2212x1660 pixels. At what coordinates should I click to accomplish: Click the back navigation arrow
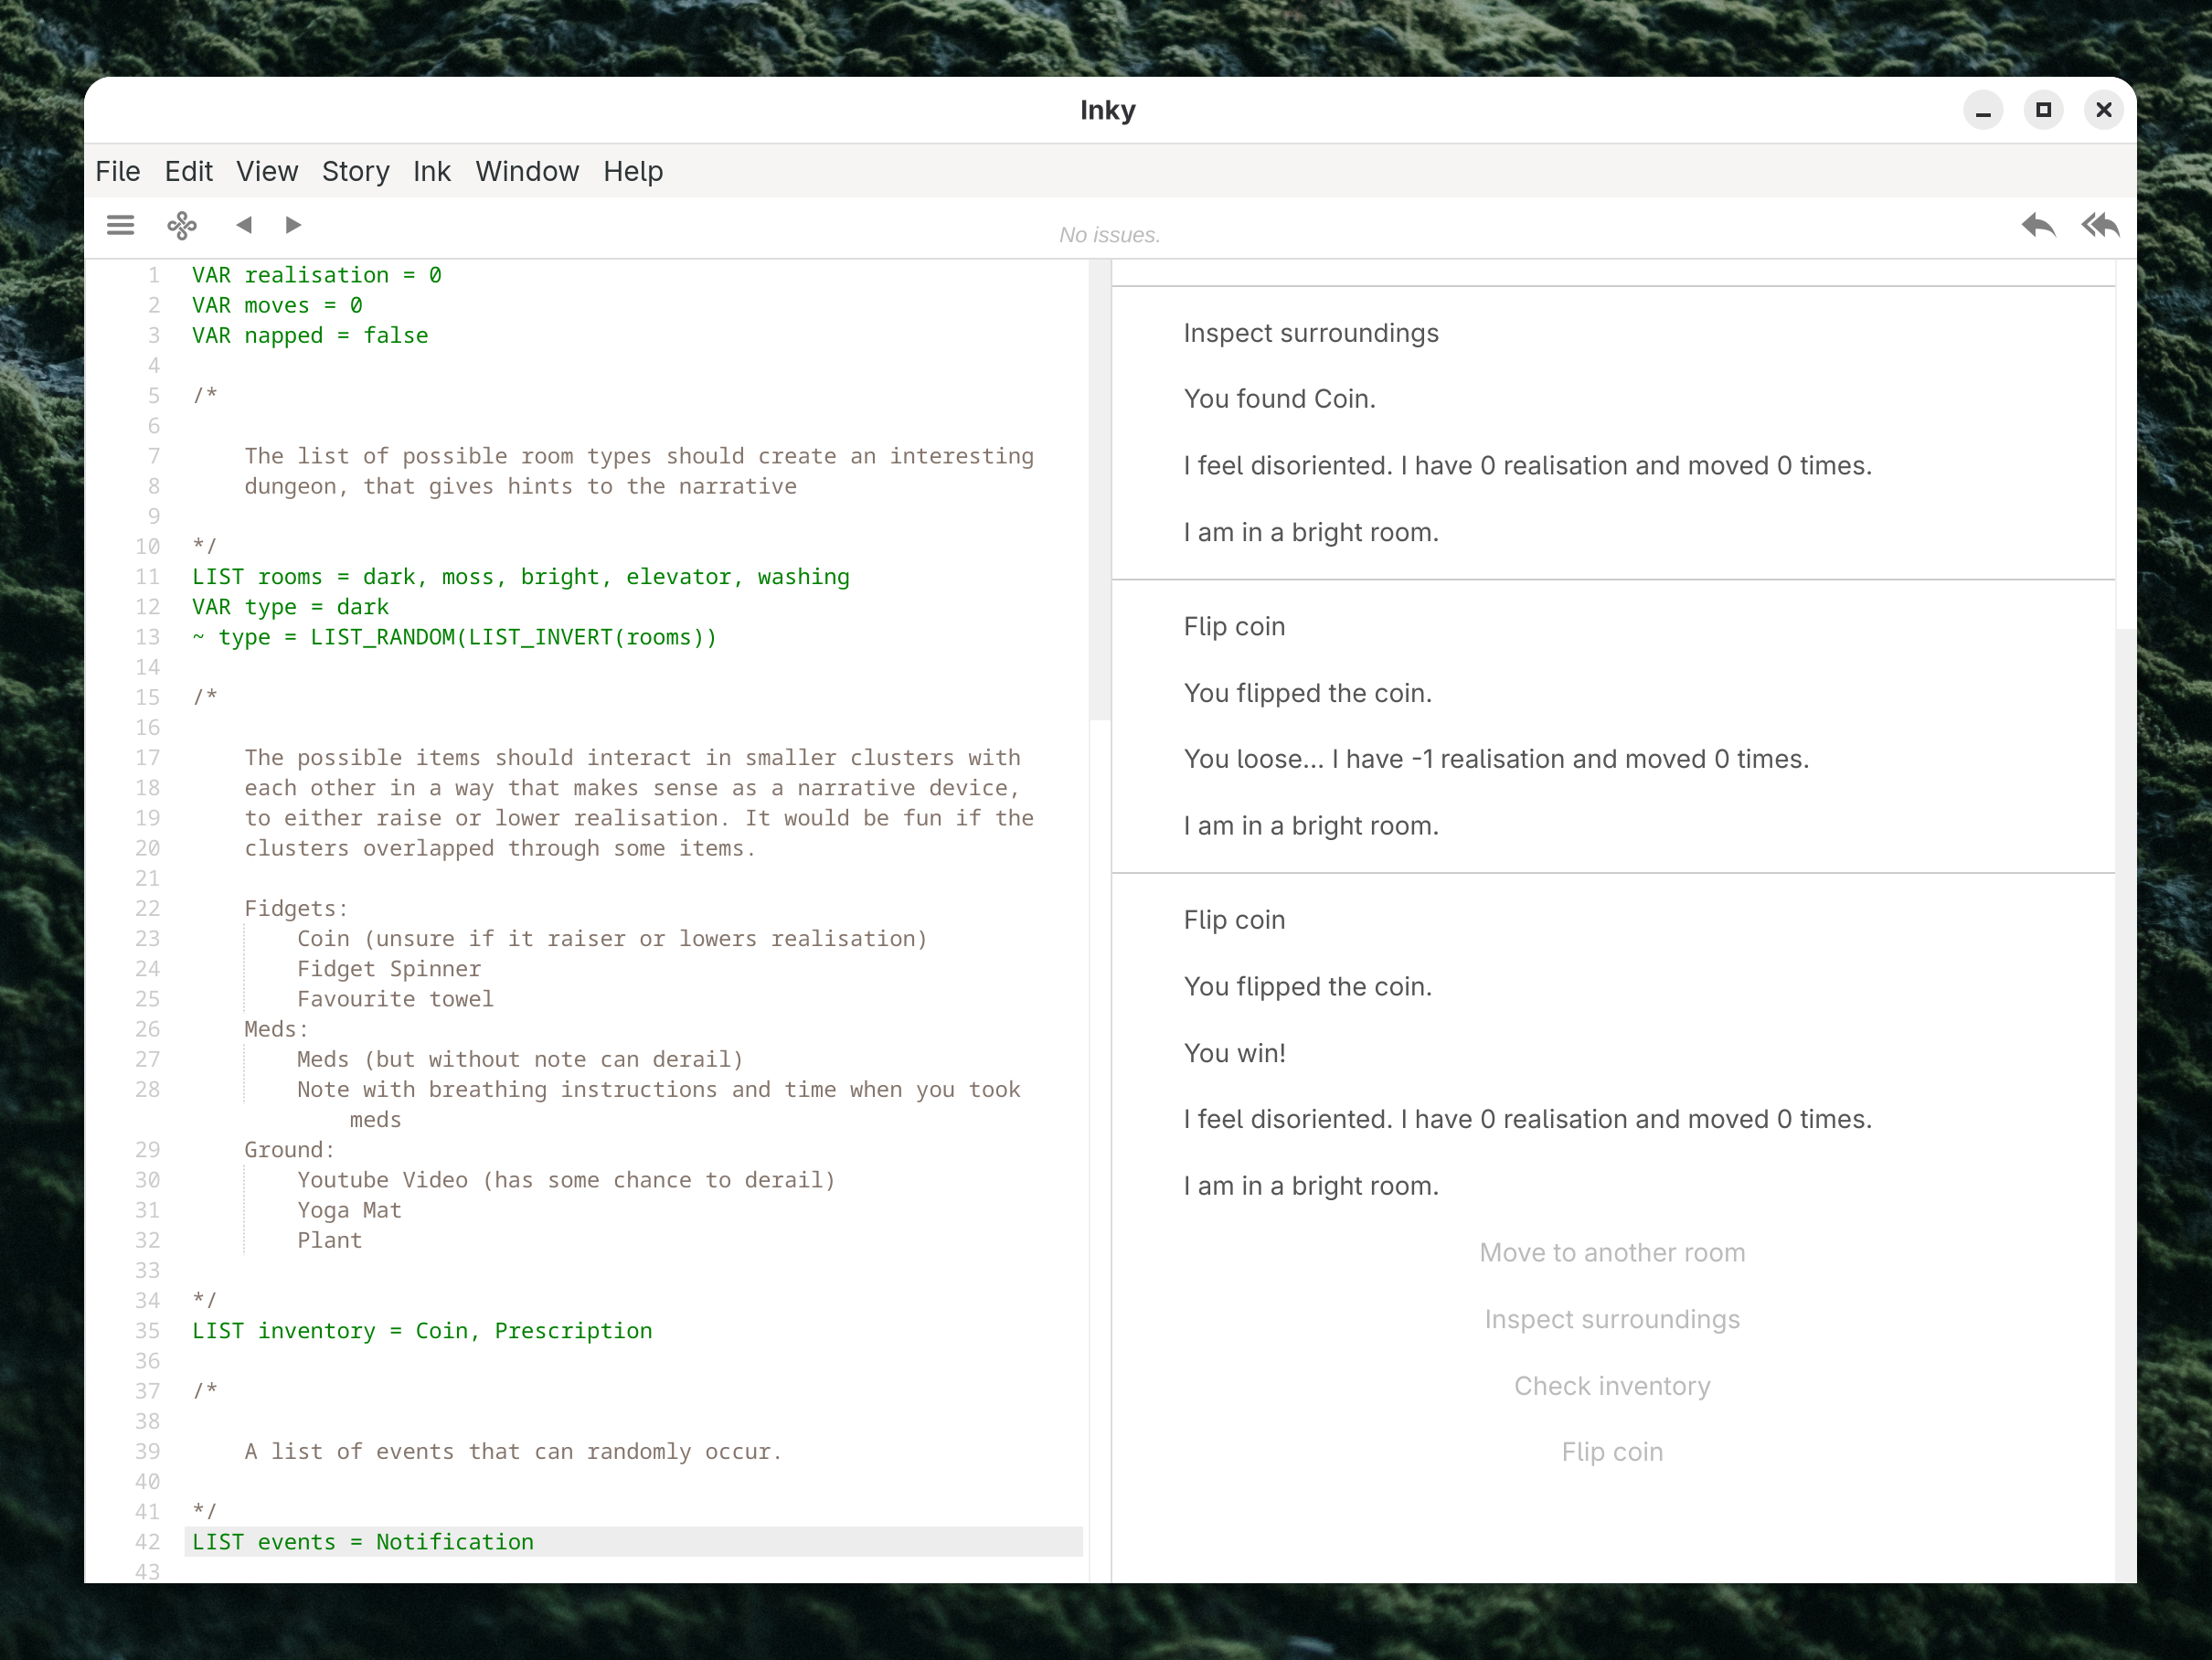pos(243,225)
